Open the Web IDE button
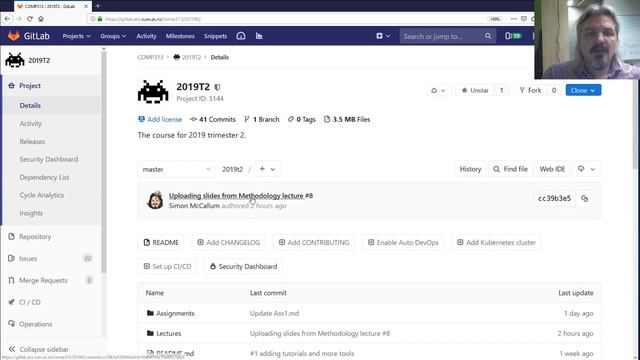Screen dimensions: 640x360 (552, 169)
